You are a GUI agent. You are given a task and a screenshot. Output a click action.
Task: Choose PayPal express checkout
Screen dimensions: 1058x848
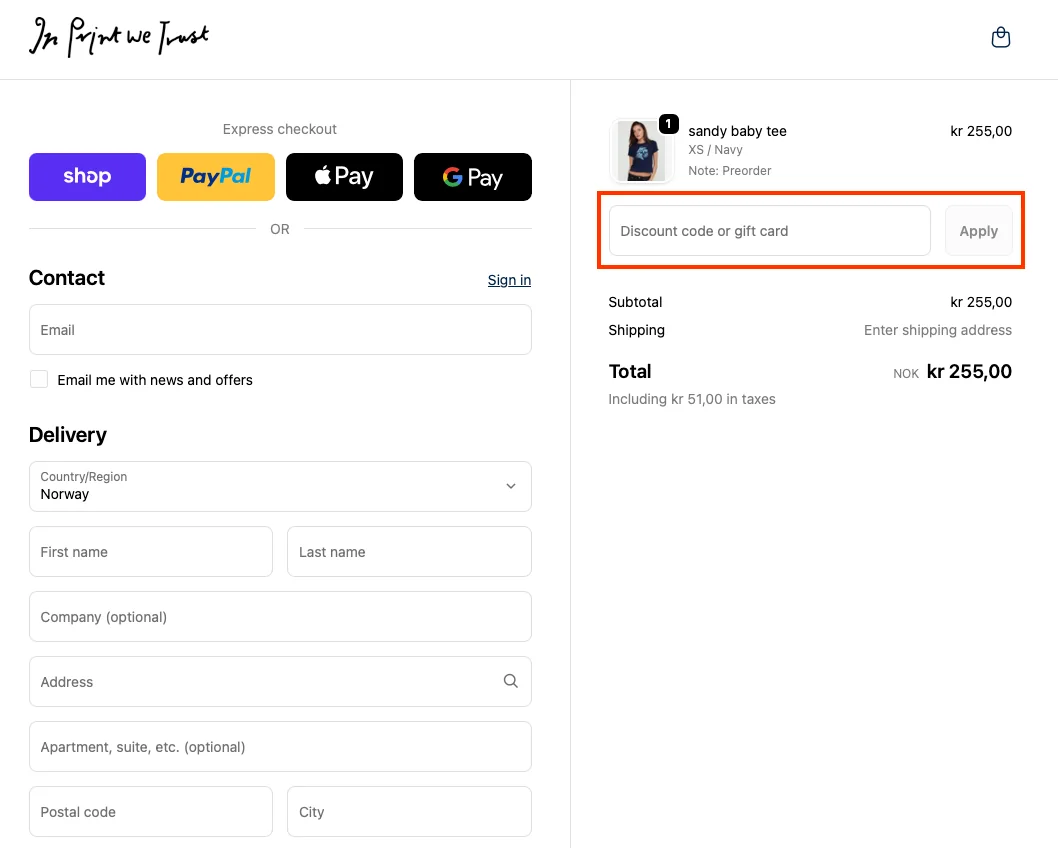coord(215,177)
